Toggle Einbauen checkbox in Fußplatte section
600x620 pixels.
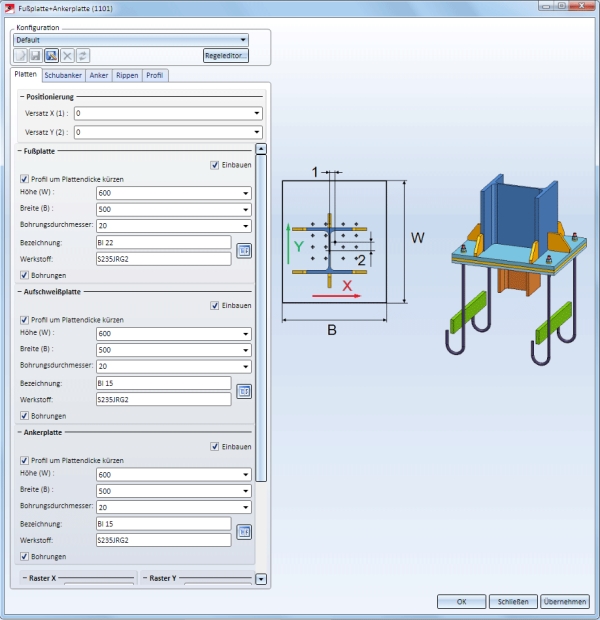215,165
